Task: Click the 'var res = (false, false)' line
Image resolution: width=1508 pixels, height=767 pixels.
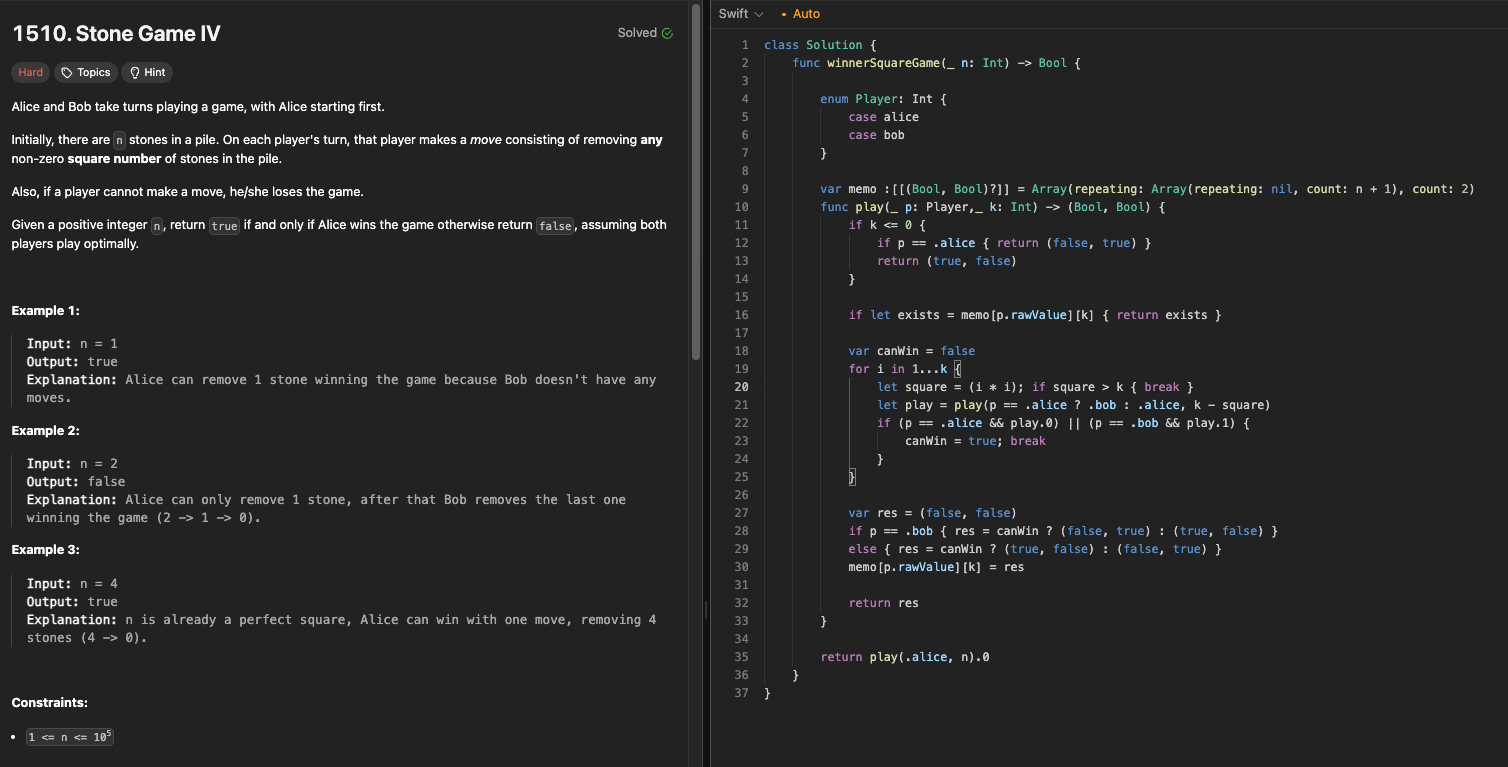Action: coord(932,513)
